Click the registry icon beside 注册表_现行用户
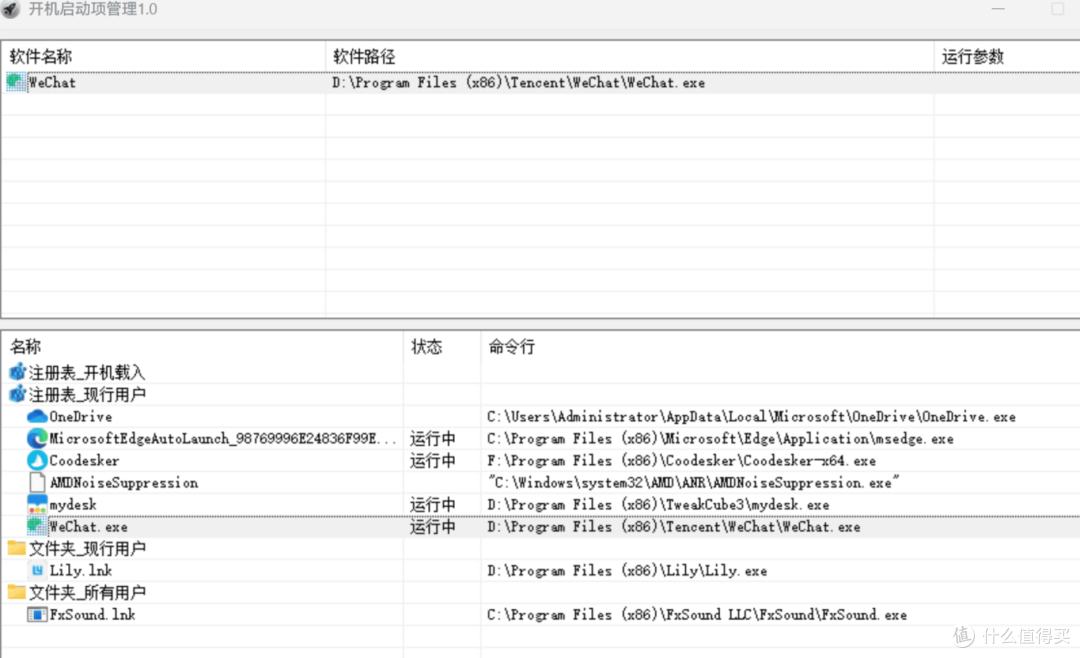 click(x=17, y=394)
